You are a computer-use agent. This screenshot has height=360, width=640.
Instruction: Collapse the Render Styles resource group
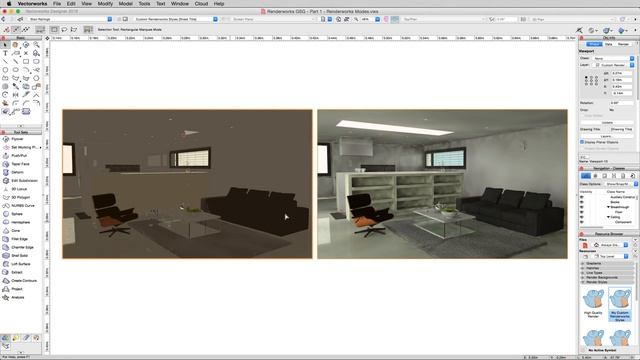(x=582, y=282)
